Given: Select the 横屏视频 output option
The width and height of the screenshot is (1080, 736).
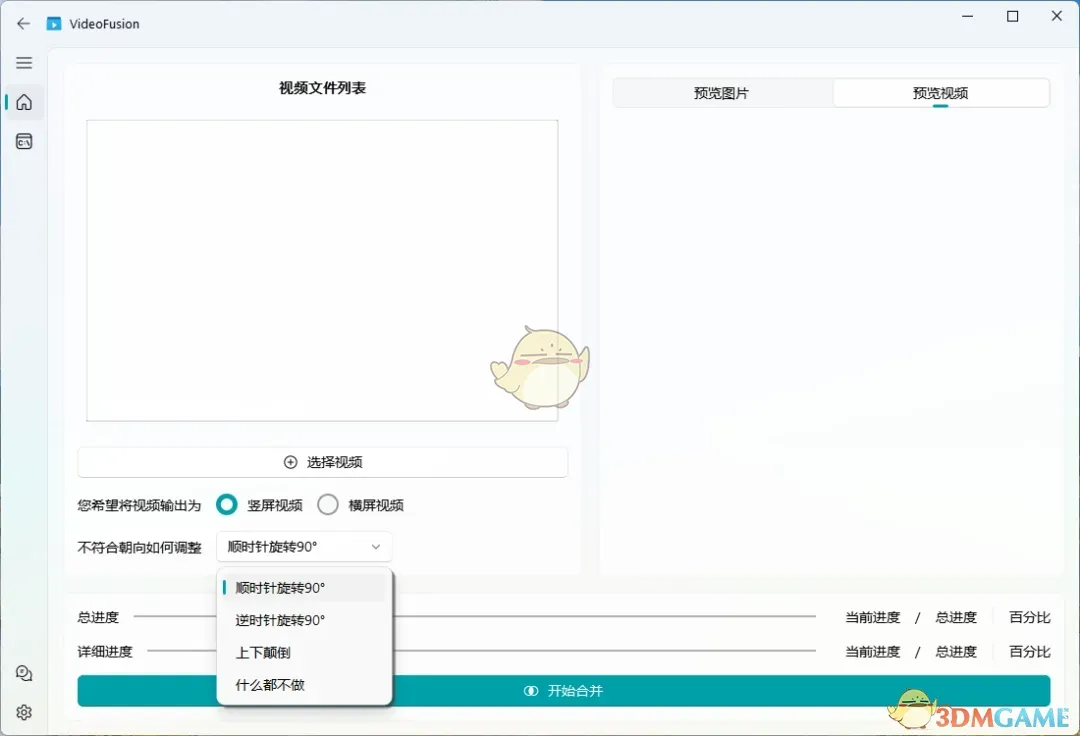Looking at the screenshot, I should [328, 505].
